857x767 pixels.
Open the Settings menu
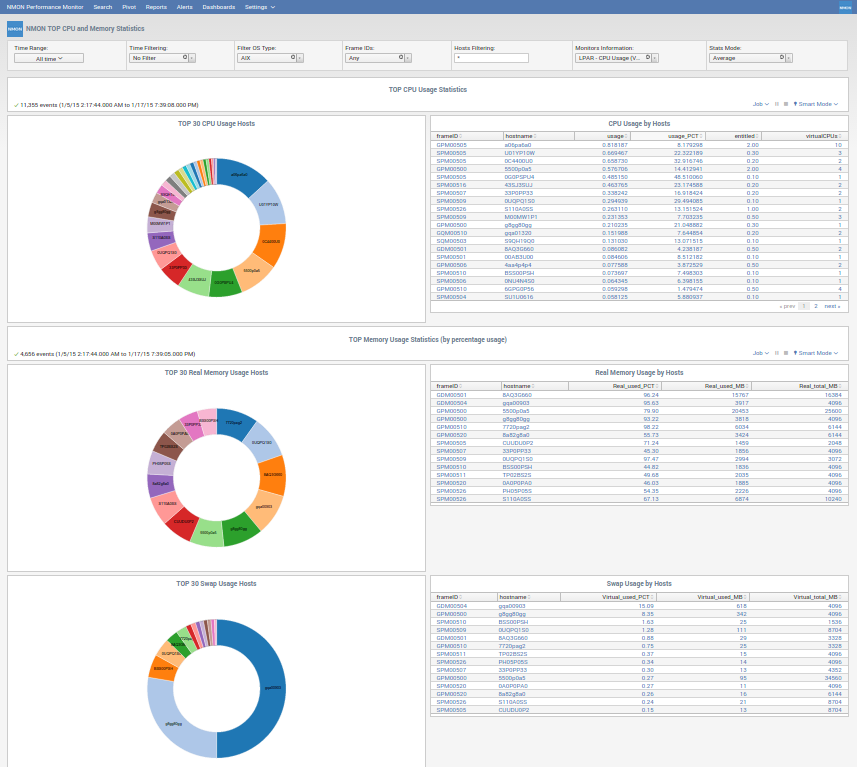tap(260, 7)
